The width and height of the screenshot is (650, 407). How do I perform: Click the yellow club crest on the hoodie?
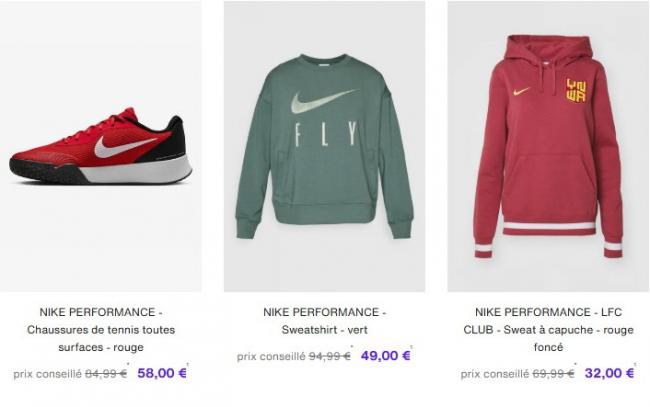[x=576, y=91]
